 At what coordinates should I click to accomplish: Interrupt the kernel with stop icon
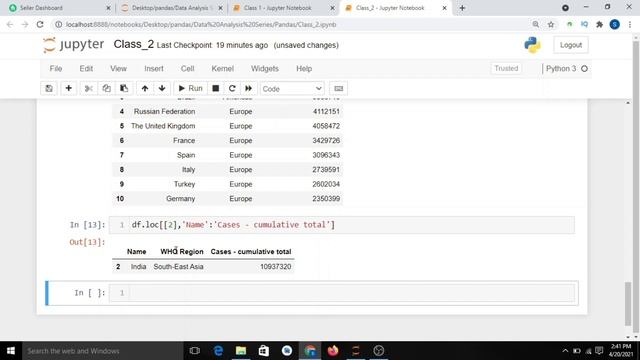tap(216, 89)
